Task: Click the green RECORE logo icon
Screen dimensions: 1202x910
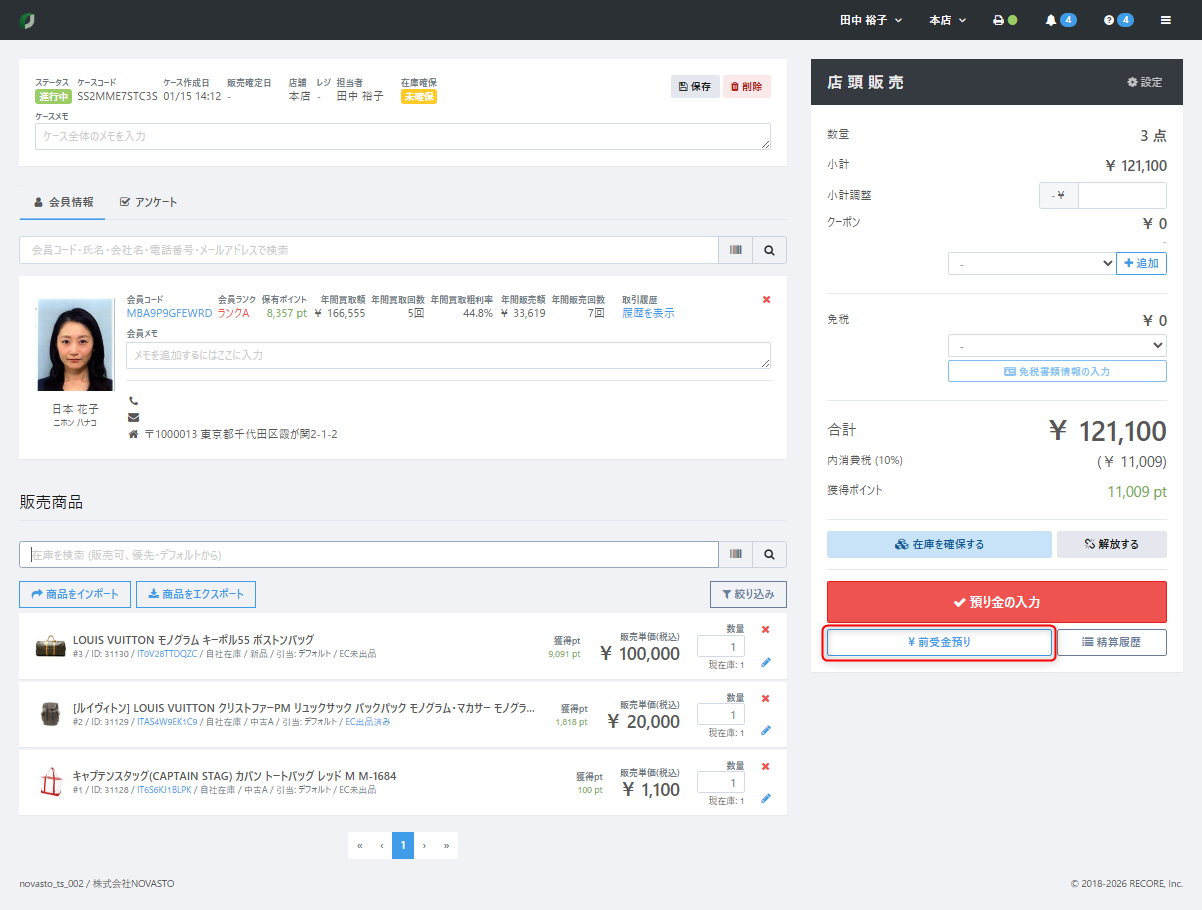Action: click(27, 20)
